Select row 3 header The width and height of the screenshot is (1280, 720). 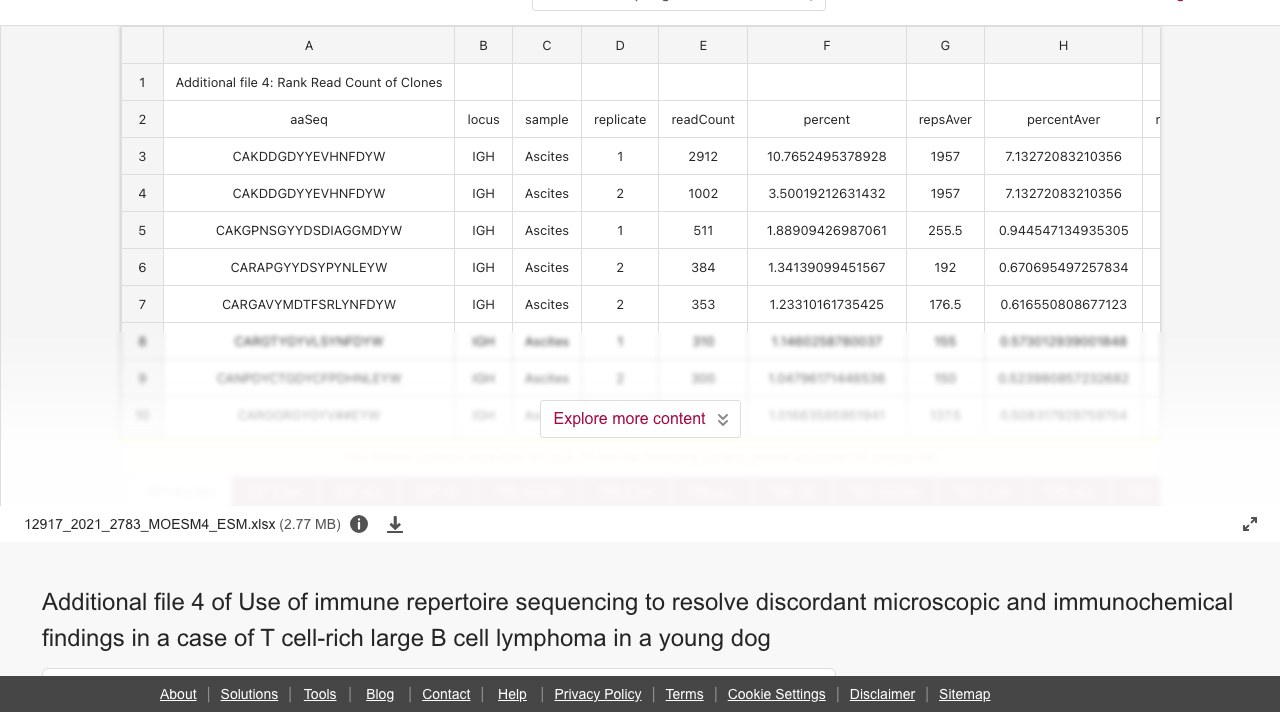pos(142,156)
